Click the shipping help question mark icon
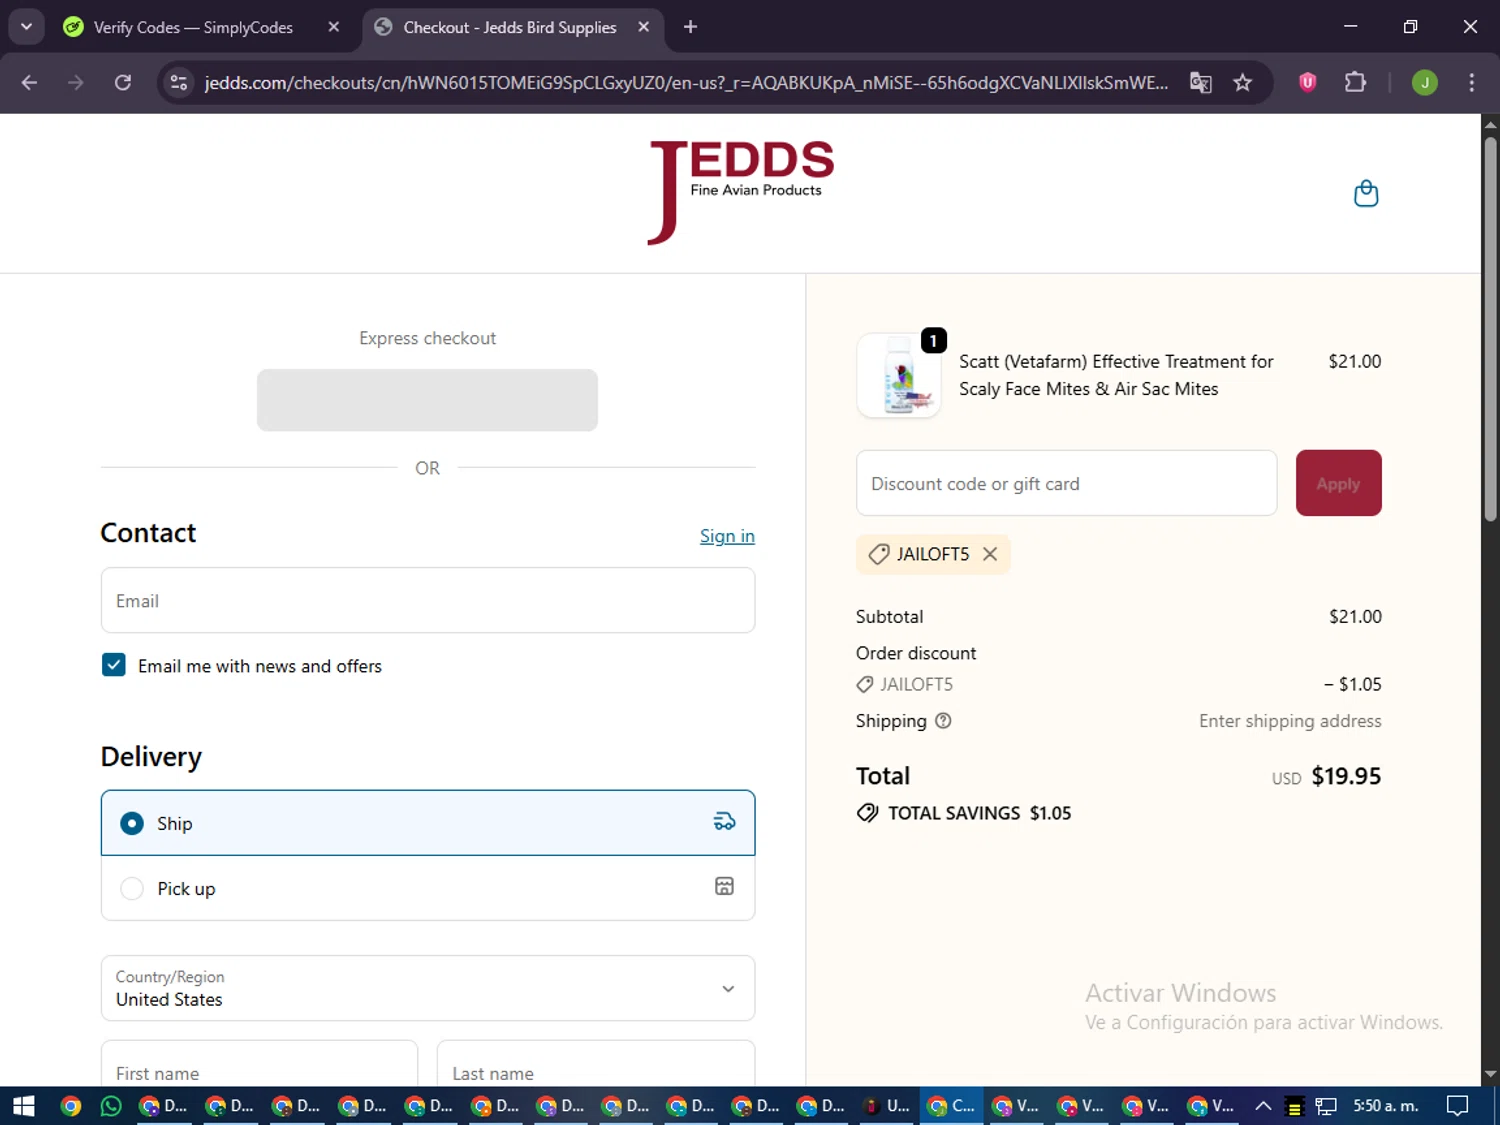 [943, 721]
